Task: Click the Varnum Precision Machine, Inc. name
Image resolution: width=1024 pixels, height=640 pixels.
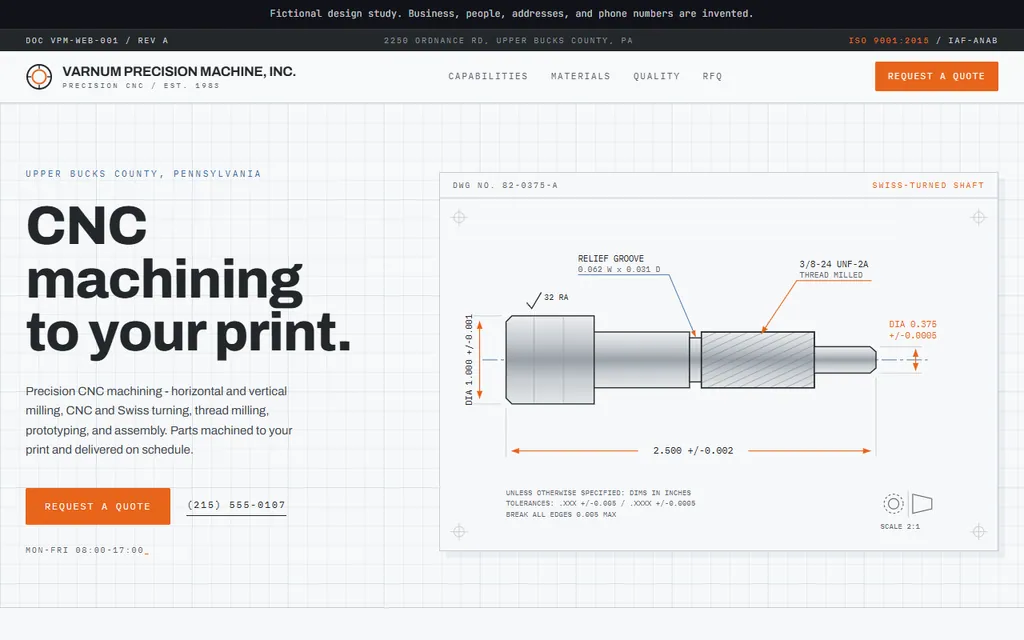Action: click(179, 71)
